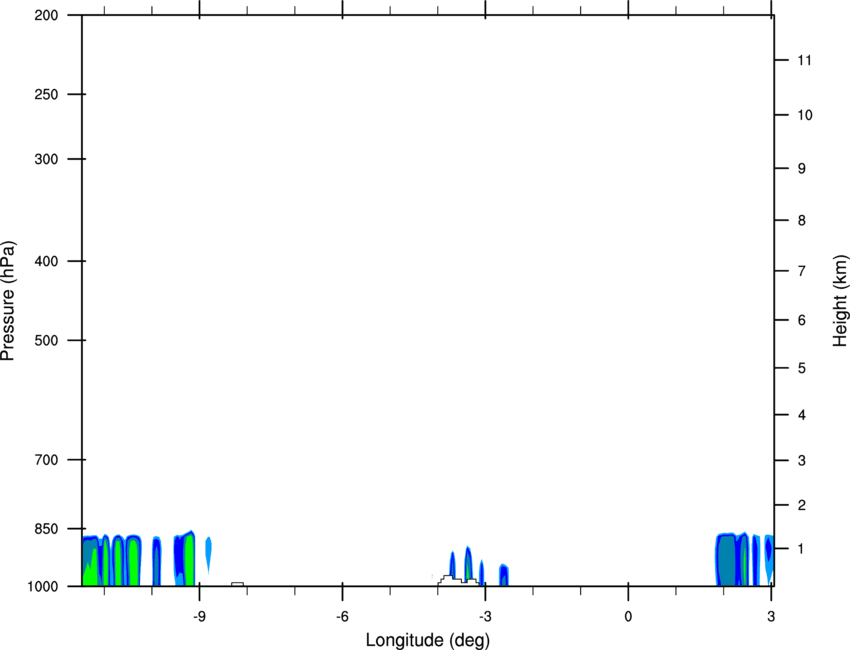Click the 3 longitude tick label
Viewport: 850px width, 650px height.
click(x=771, y=616)
